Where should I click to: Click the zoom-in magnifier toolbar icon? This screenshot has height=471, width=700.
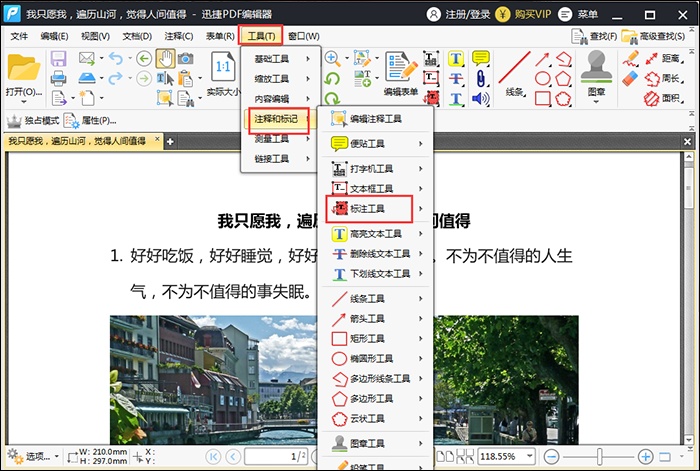click(x=332, y=58)
